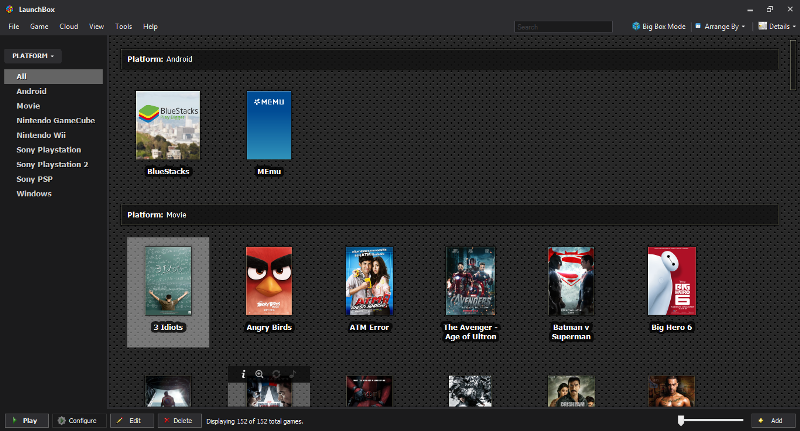This screenshot has height=431, width=800.
Task: Select Sony PSP in sidebar
Action: (34, 180)
